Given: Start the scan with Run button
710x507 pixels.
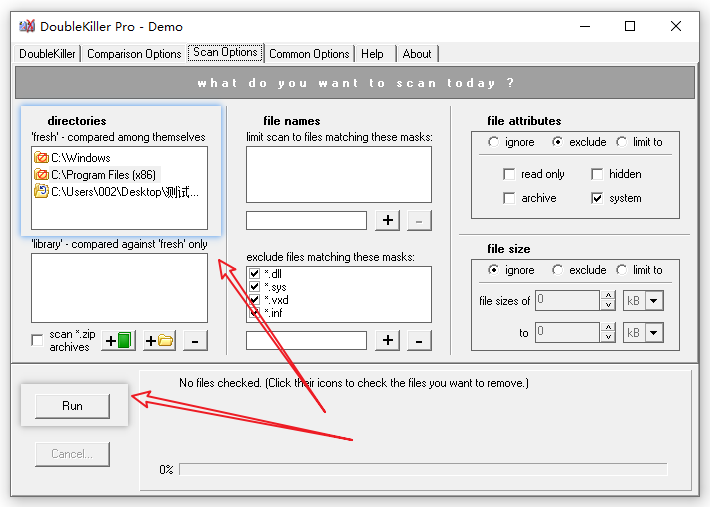Looking at the screenshot, I should 72,406.
